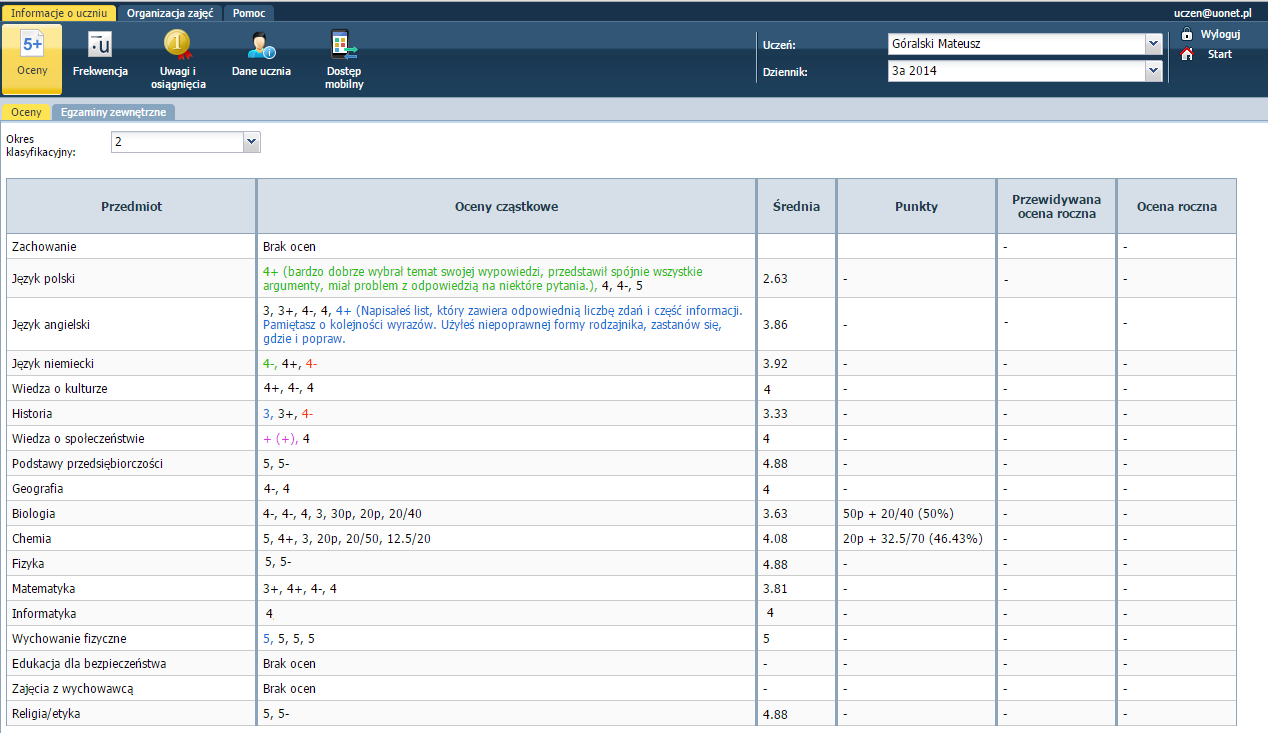Click the Biologia row label
Image resolution: width=1268 pixels, height=733 pixels.
point(33,514)
